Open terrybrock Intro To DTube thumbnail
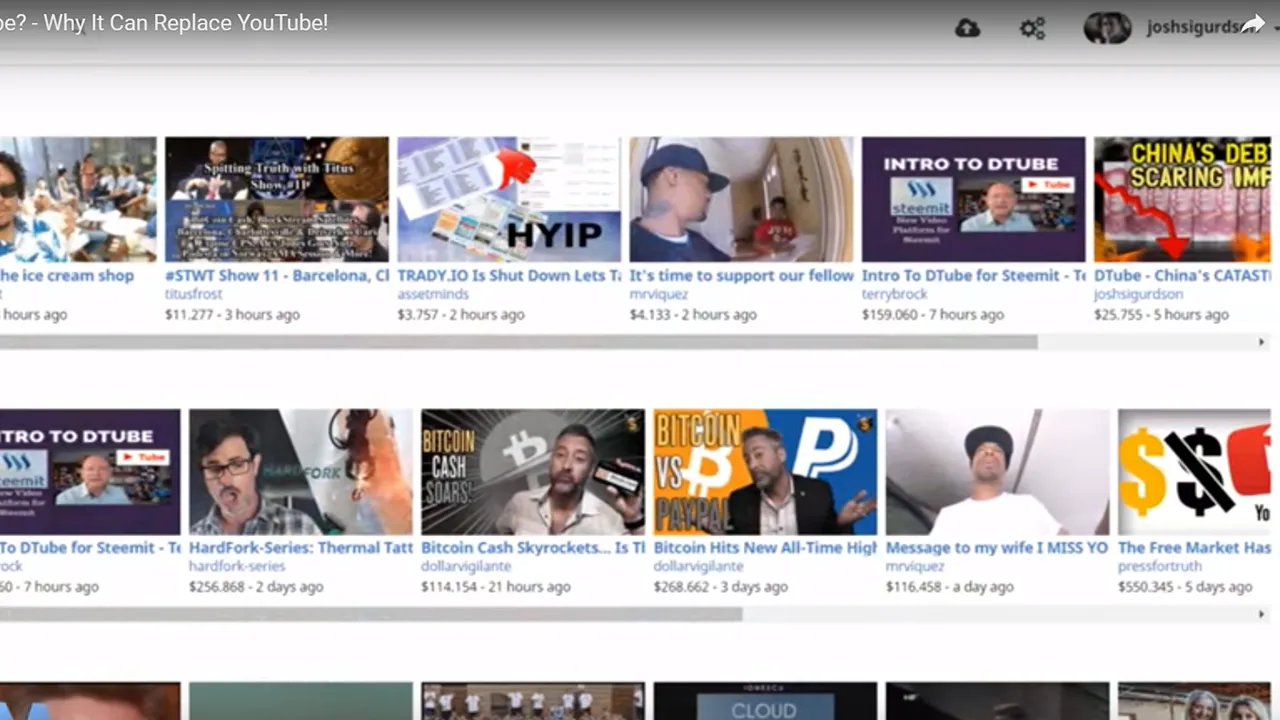 (973, 199)
